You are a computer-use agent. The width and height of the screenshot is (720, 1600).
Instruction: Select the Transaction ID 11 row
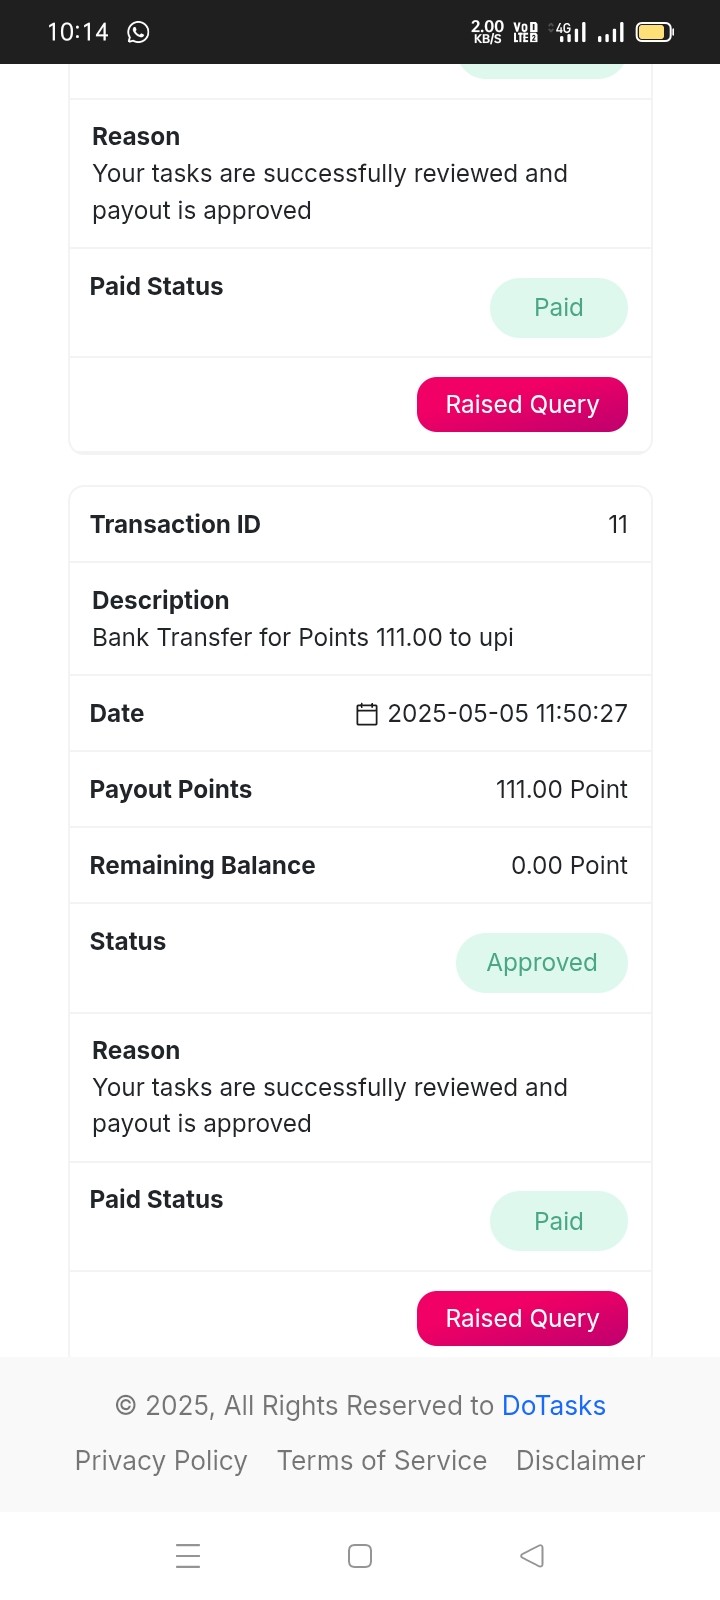[x=360, y=525]
